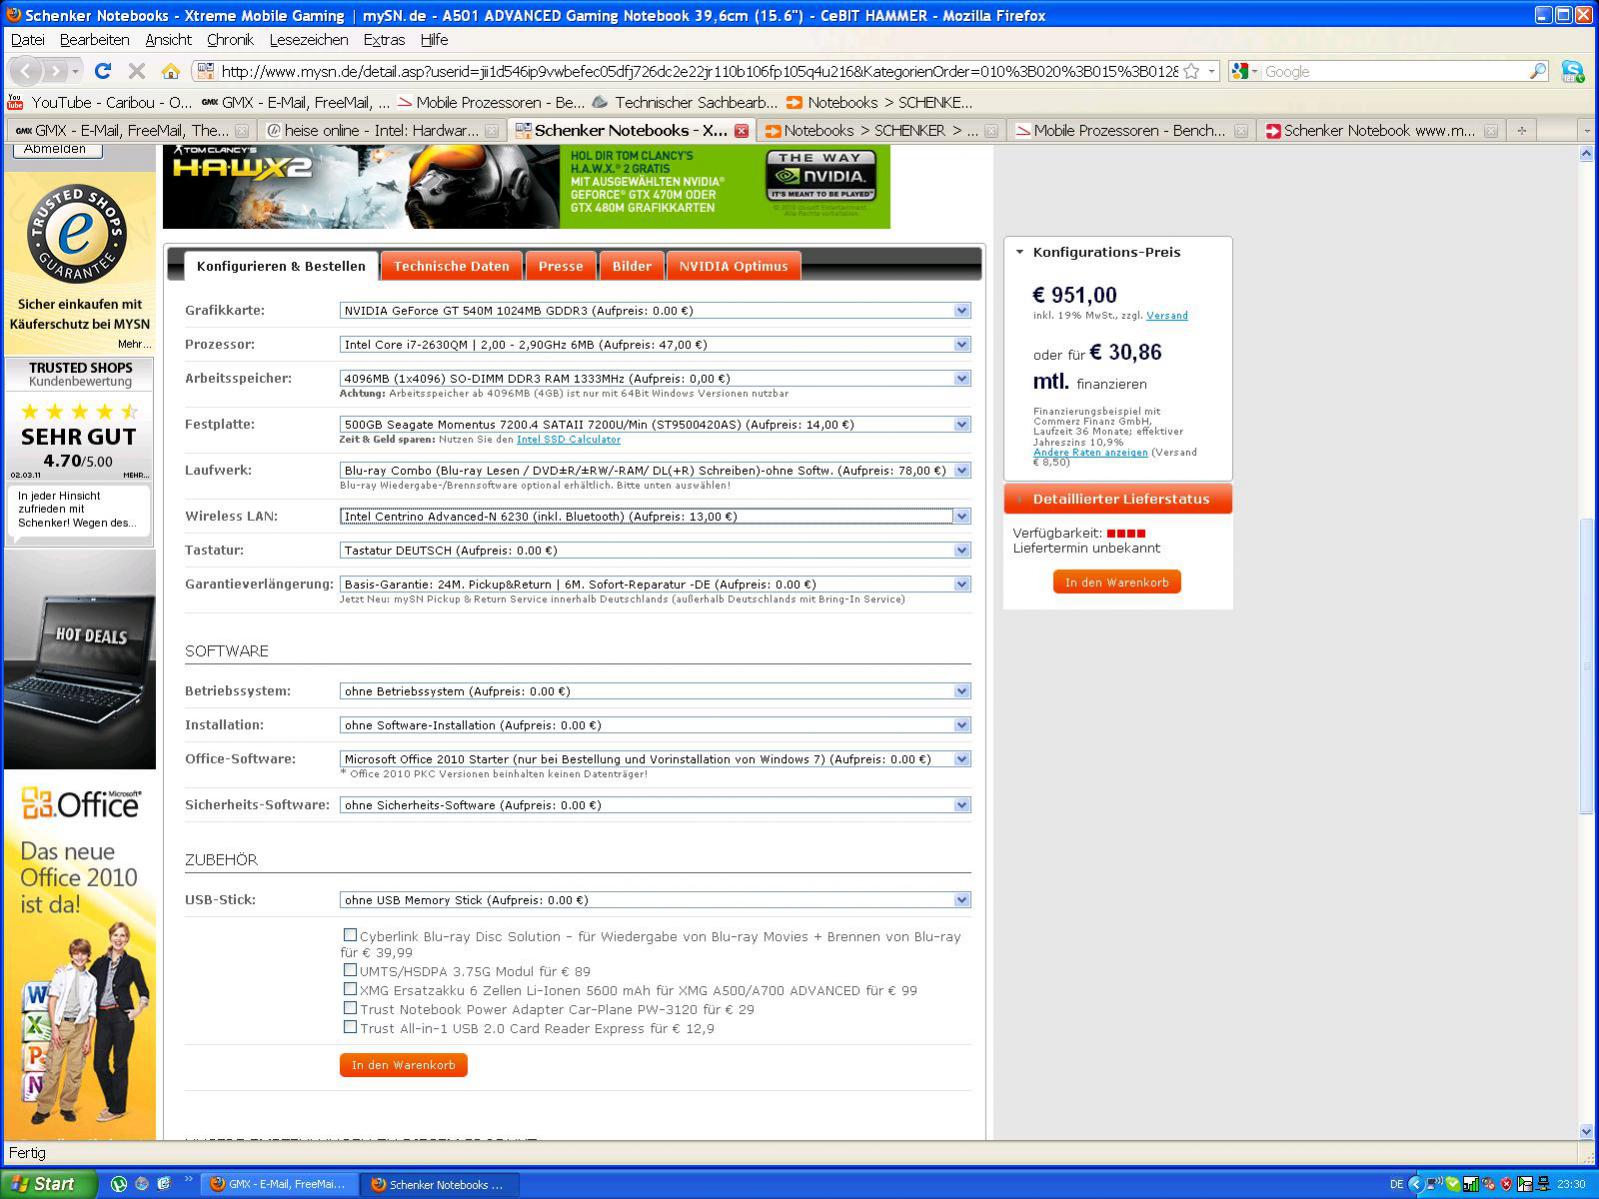Image resolution: width=1599 pixels, height=1199 pixels.
Task: Click into the URL address field
Action: (697, 71)
